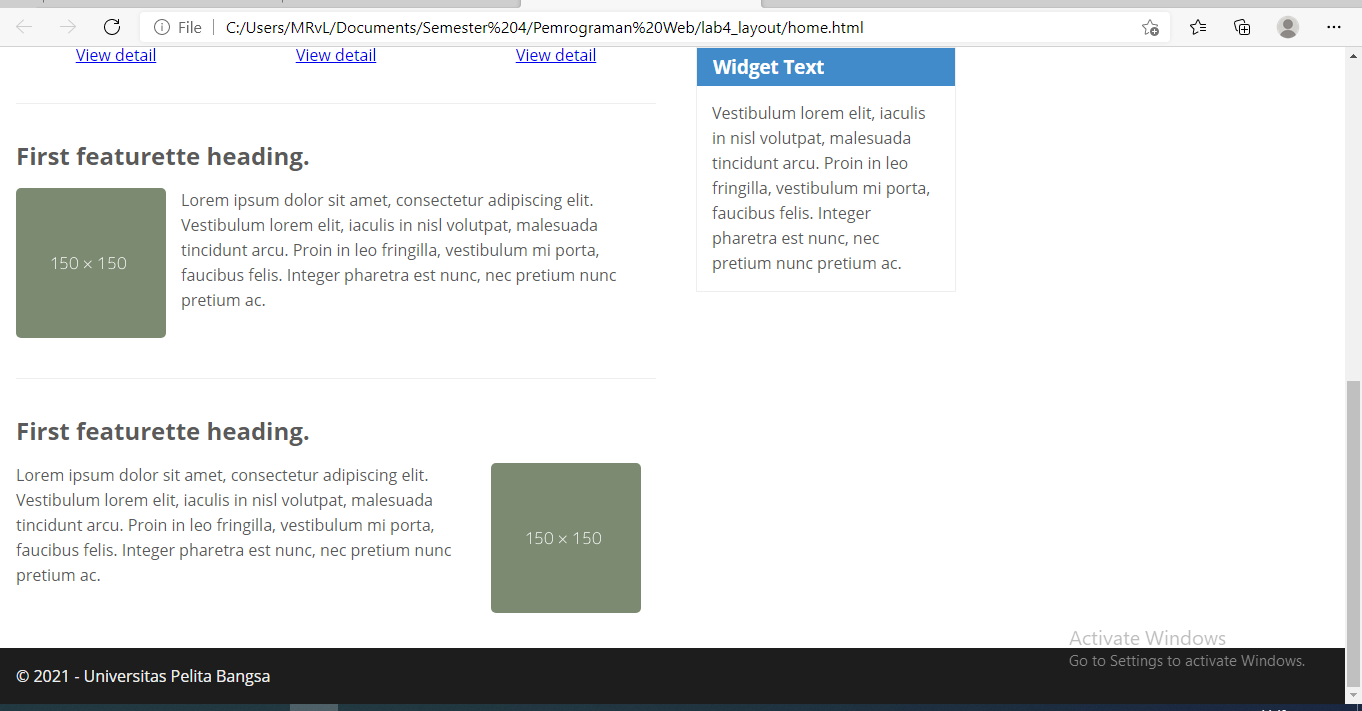
Task: Click the rightmost View detail link
Action: pos(555,55)
